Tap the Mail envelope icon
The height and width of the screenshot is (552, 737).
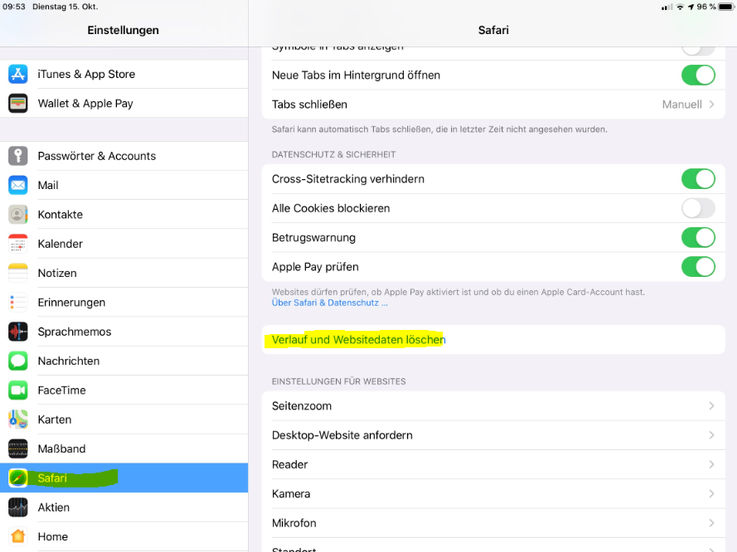(18, 185)
